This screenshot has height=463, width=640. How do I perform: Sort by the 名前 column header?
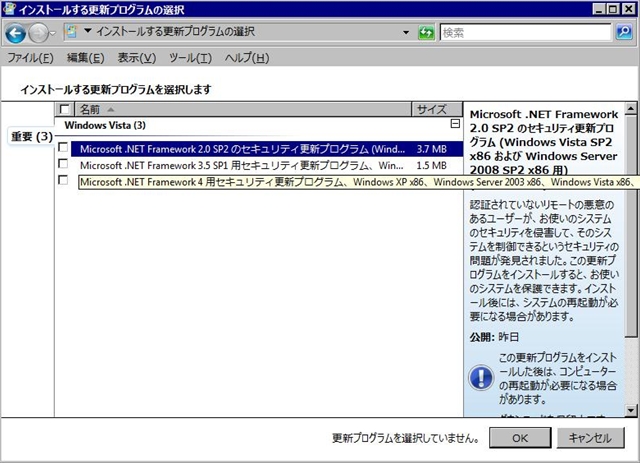click(243, 109)
